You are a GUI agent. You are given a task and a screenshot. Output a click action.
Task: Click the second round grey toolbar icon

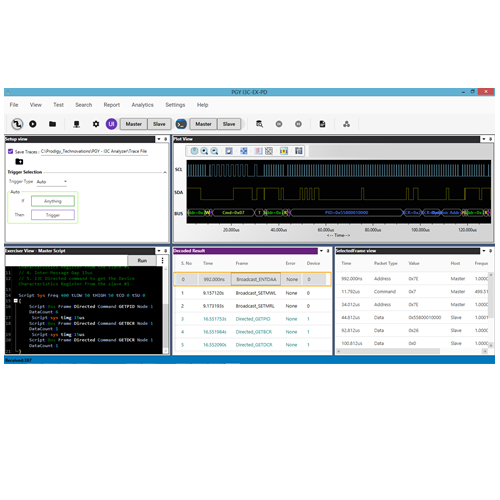point(298,124)
